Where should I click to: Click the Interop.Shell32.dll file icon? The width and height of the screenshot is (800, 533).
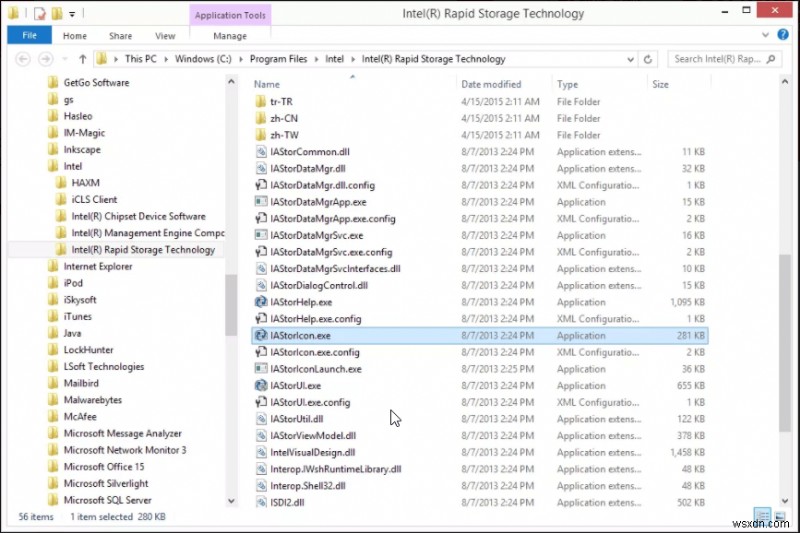[261, 486]
